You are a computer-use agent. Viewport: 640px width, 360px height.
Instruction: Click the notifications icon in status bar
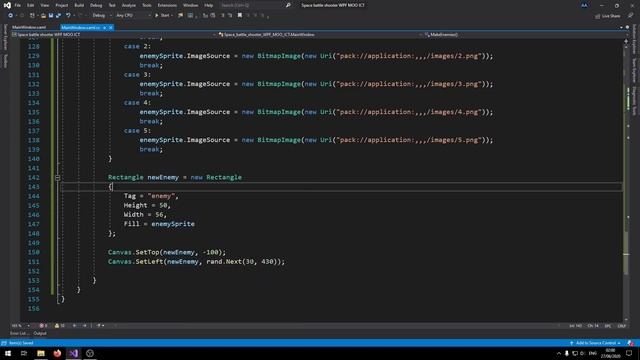coord(631,343)
